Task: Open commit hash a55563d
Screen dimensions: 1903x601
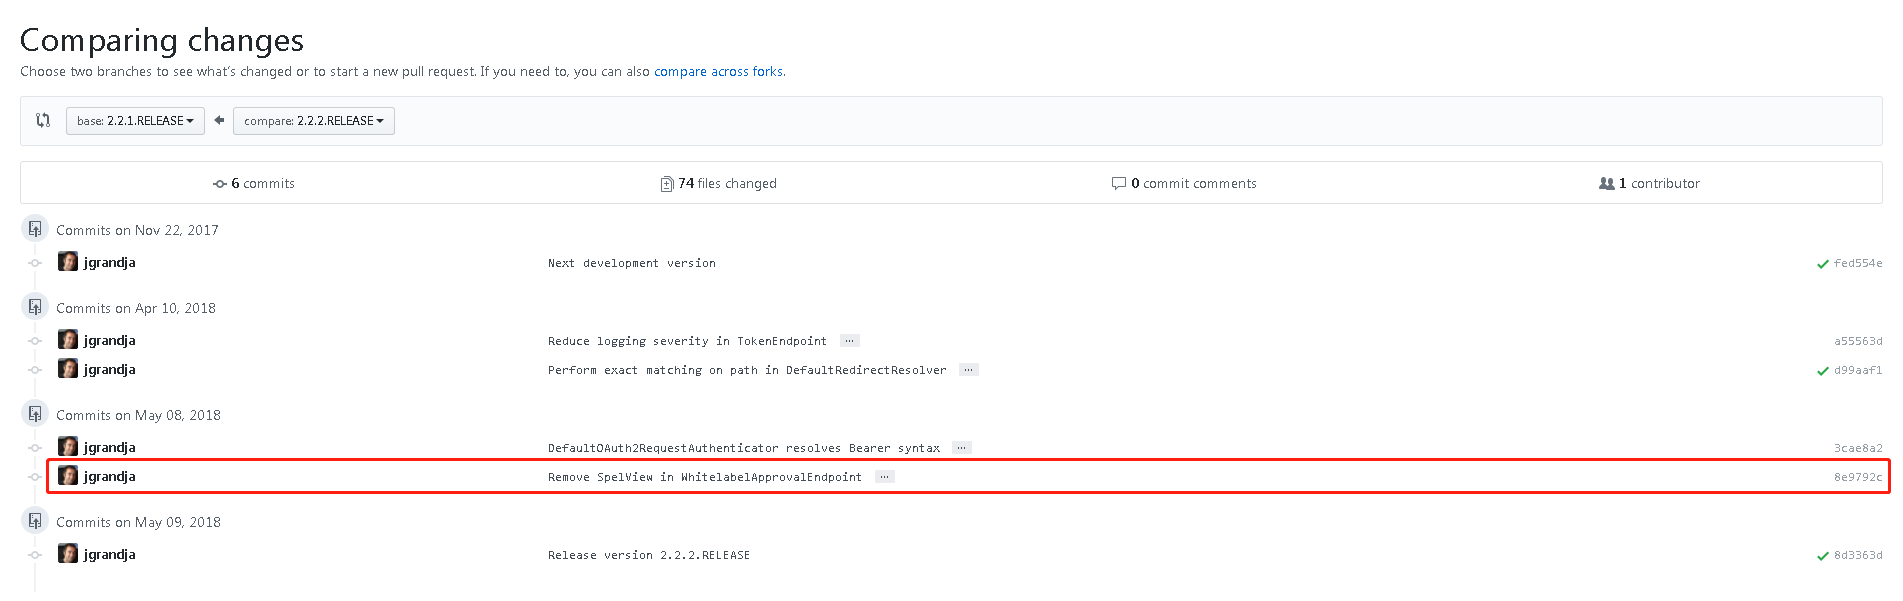Action: (1857, 342)
